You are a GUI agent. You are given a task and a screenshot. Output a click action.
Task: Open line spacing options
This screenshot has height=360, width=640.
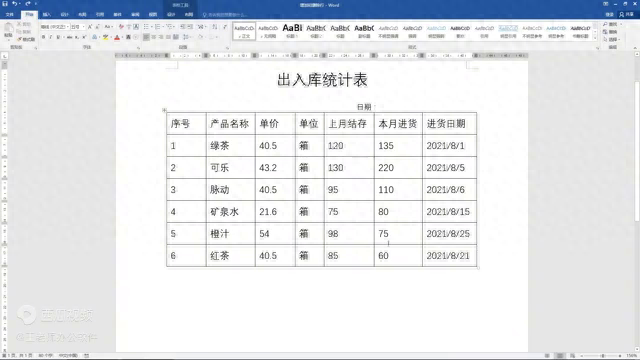186,37
